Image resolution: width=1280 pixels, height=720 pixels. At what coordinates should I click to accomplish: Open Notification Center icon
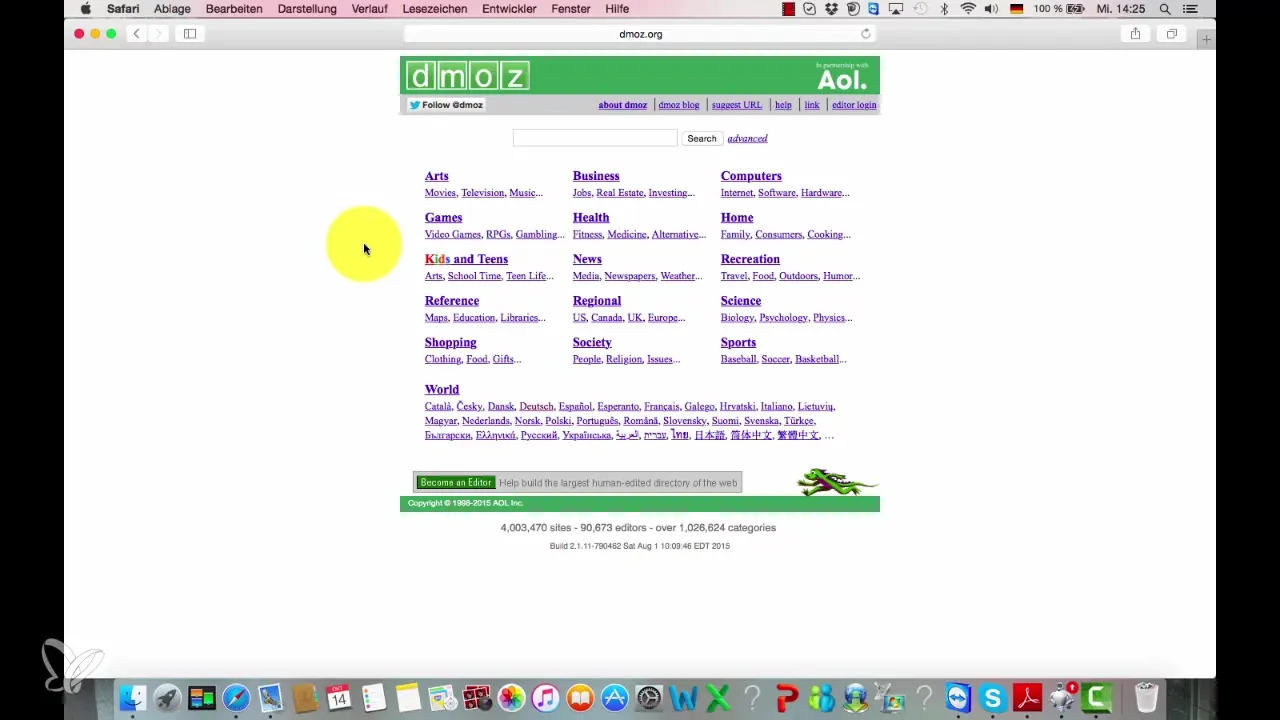pos(1189,9)
